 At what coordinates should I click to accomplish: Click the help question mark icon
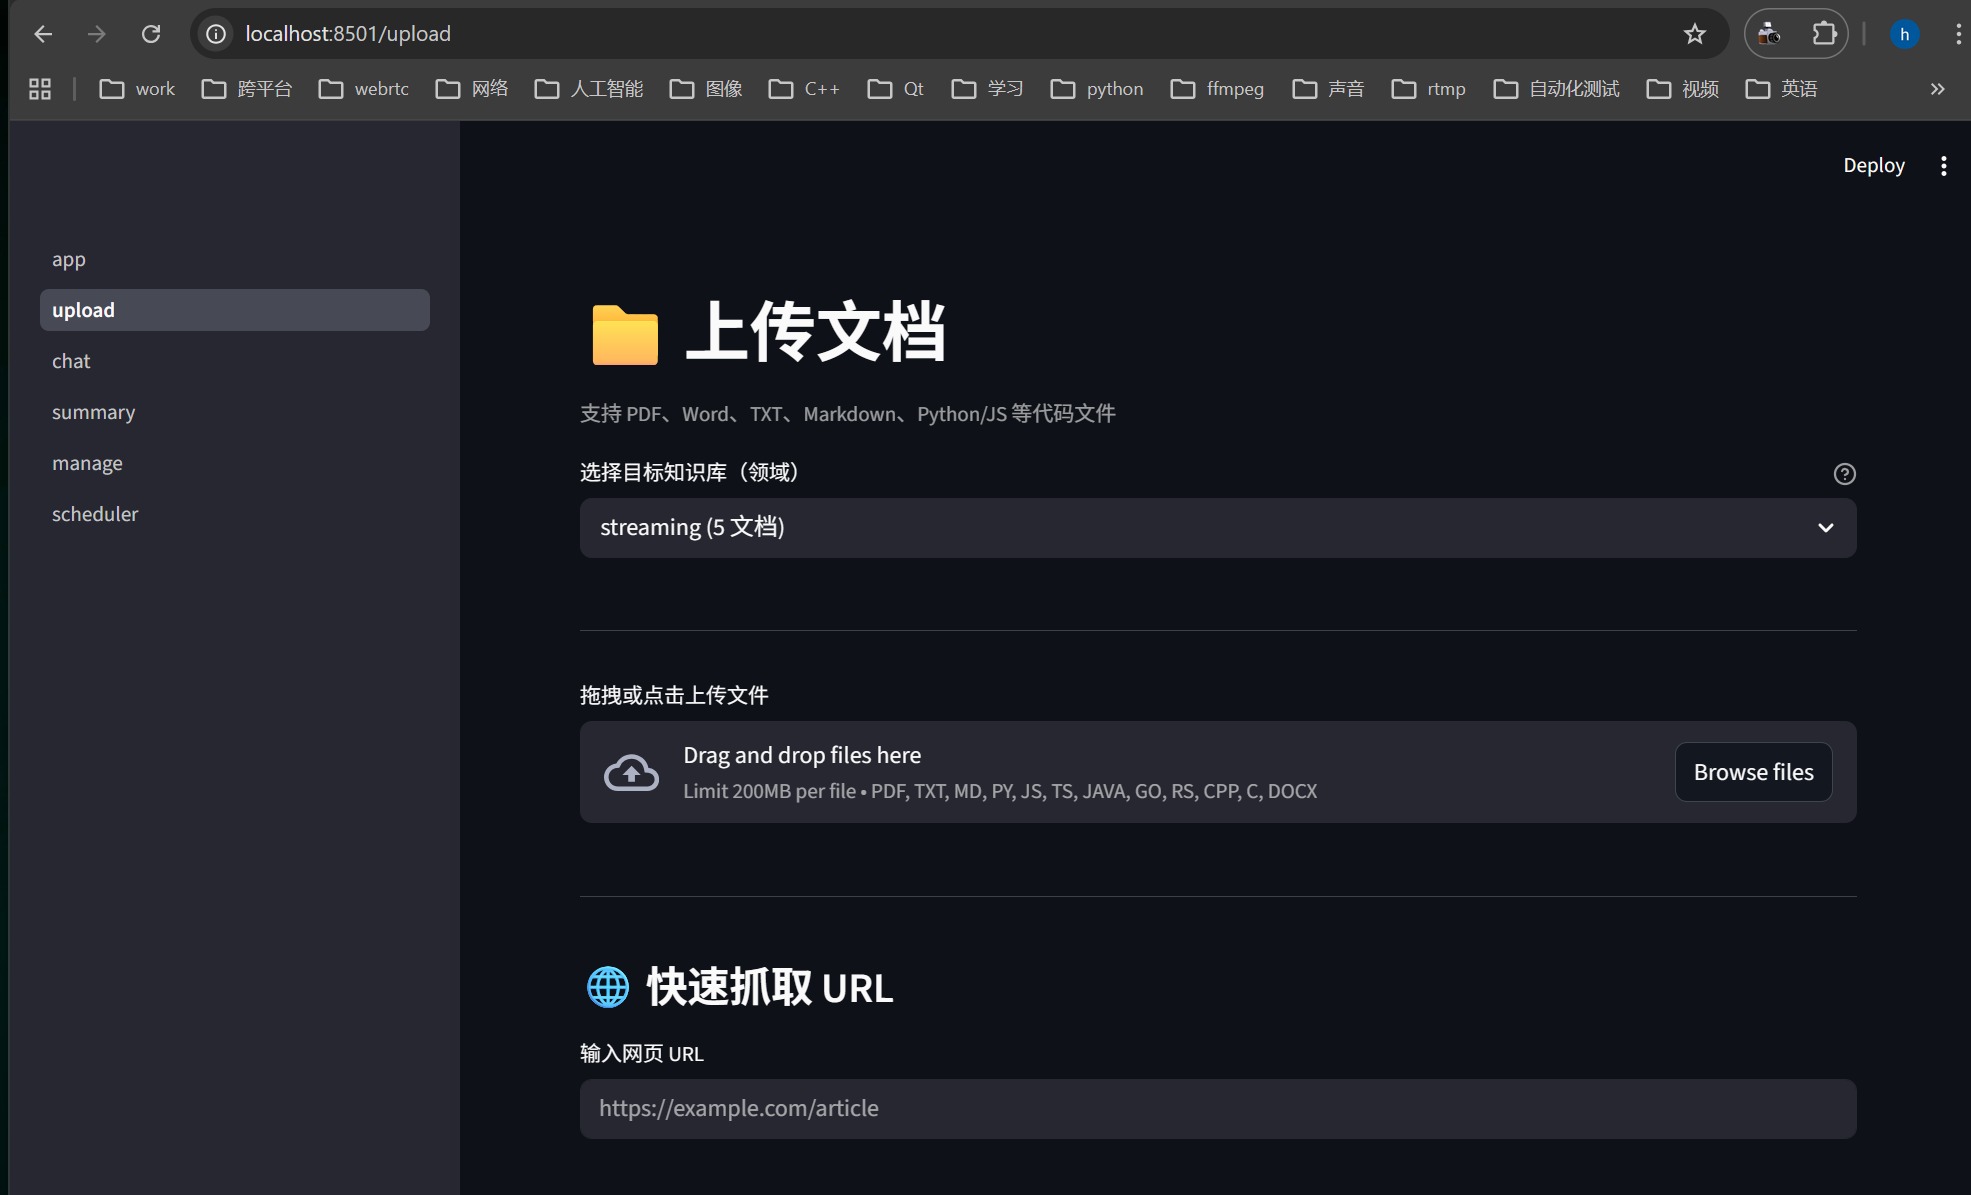1844,474
